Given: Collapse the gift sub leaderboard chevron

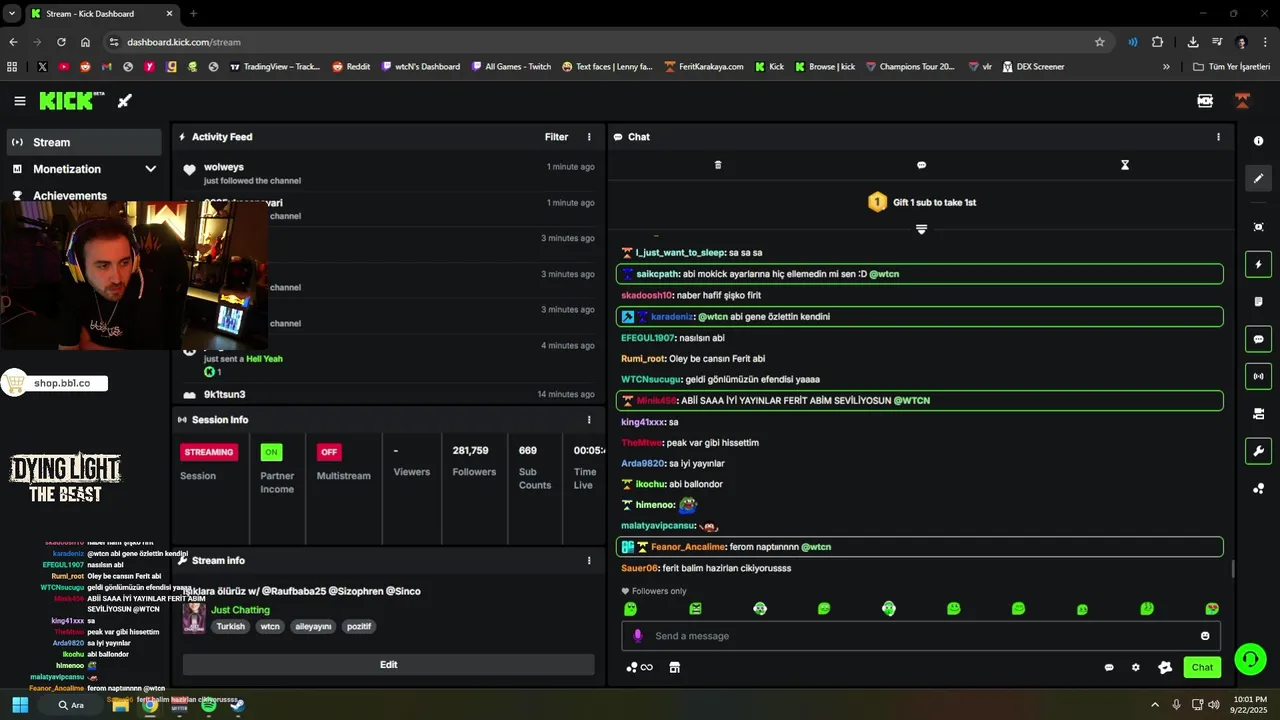Looking at the screenshot, I should pos(921,229).
